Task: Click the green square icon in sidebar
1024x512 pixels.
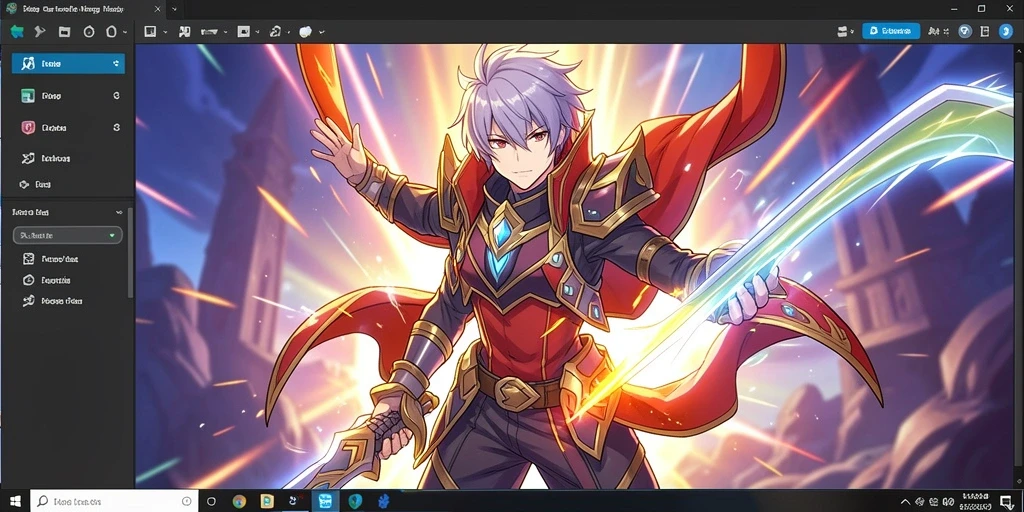Action: pyautogui.click(x=27, y=96)
